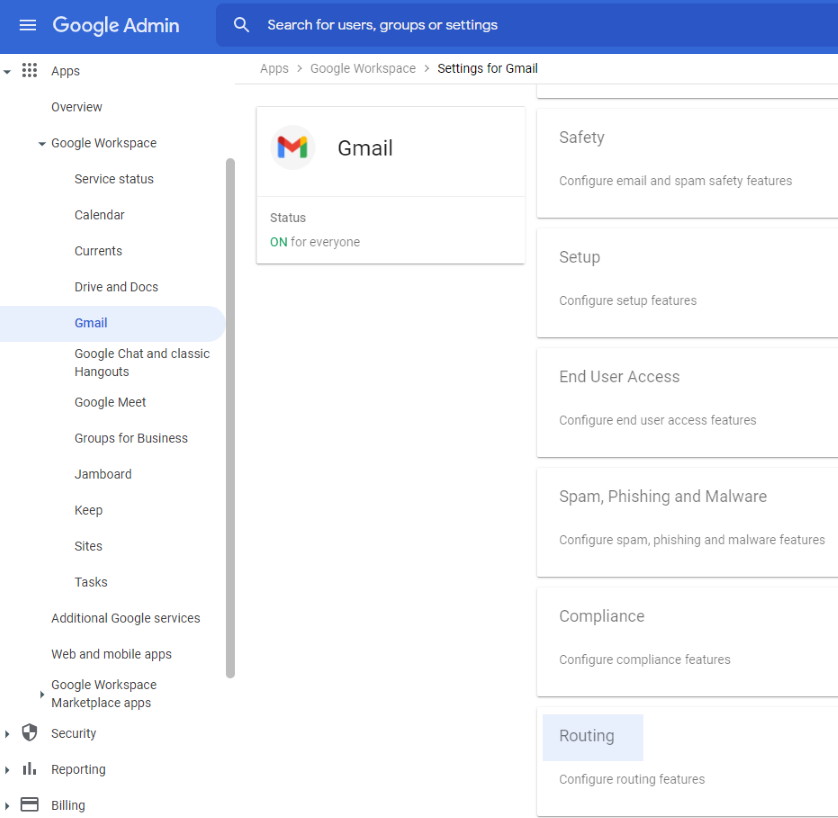Collapse the Apps section arrow
The image size is (838, 818).
7,72
